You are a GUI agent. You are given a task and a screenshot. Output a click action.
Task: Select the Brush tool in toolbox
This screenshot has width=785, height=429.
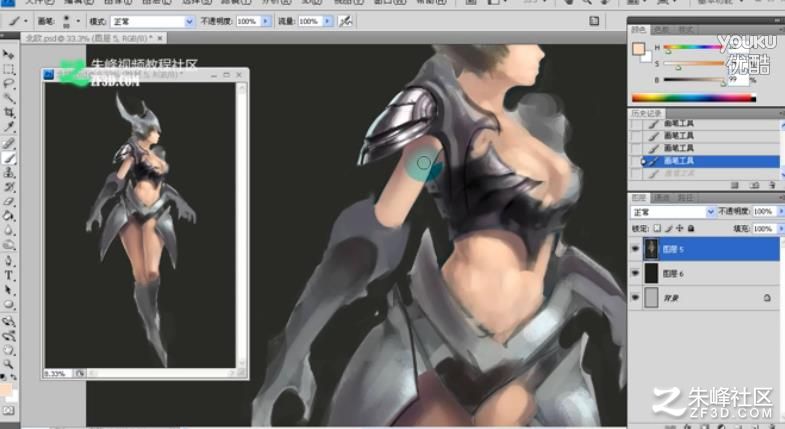tap(8, 158)
